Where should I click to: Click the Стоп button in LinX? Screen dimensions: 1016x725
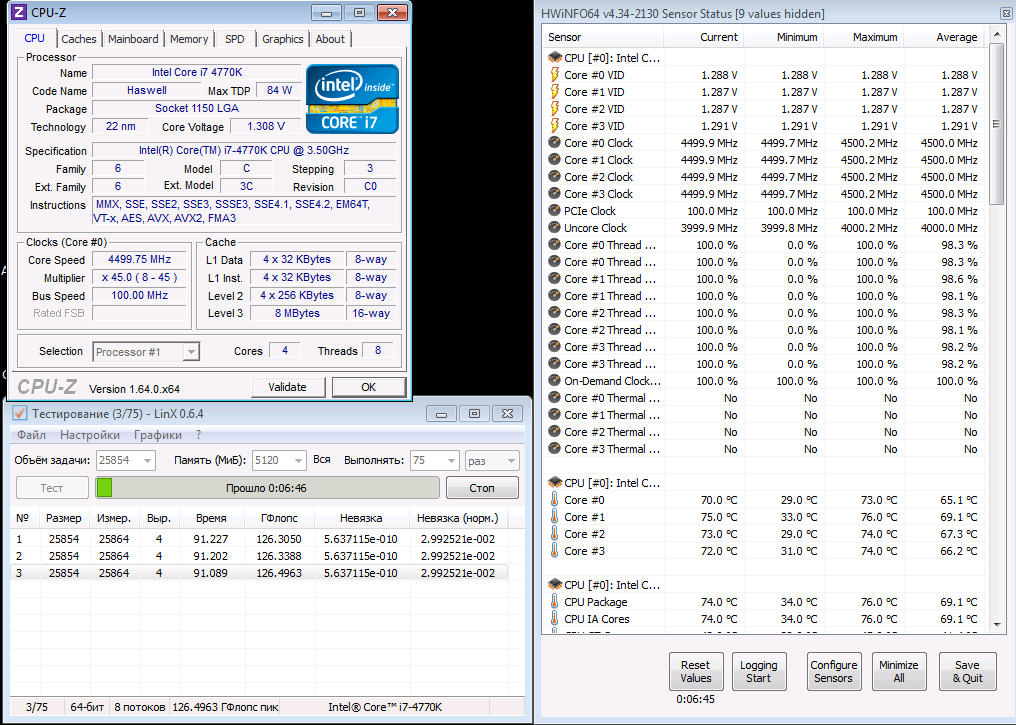tap(481, 488)
